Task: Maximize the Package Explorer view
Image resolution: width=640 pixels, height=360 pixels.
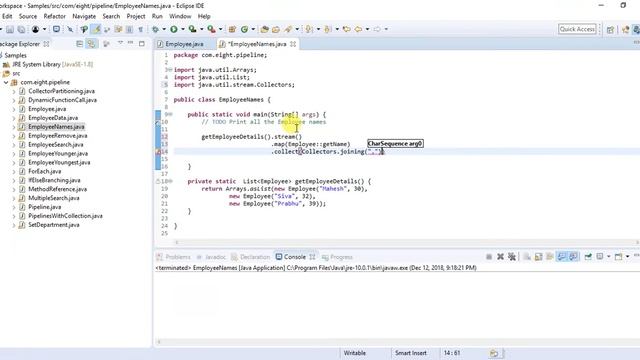Action: 142,43
